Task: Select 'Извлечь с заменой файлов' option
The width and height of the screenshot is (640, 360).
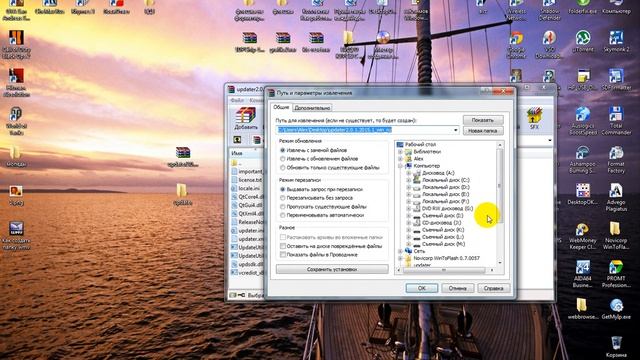Action: tap(313, 150)
